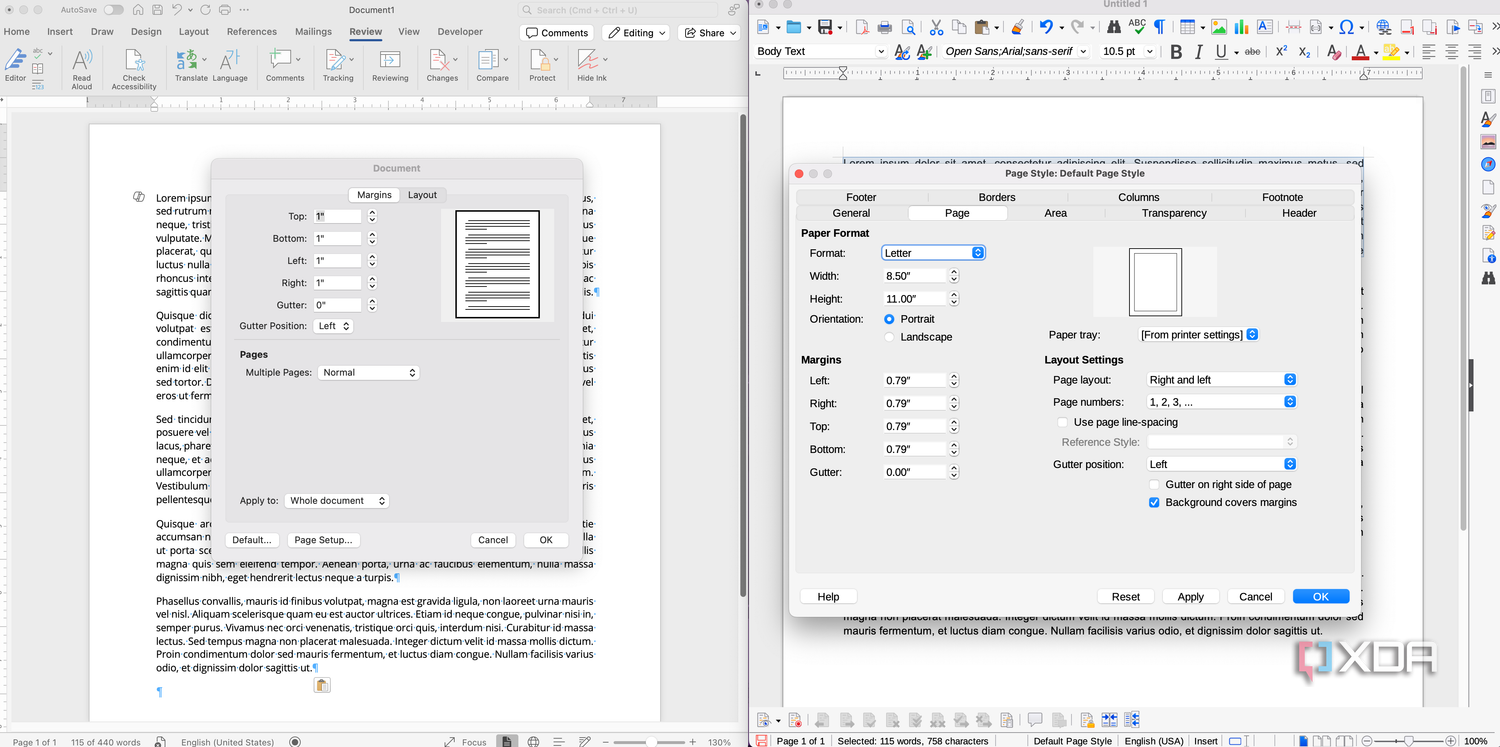Click the scissors Cut icon in LibreOffice
Screen dimensions: 1500x747
point(936,27)
